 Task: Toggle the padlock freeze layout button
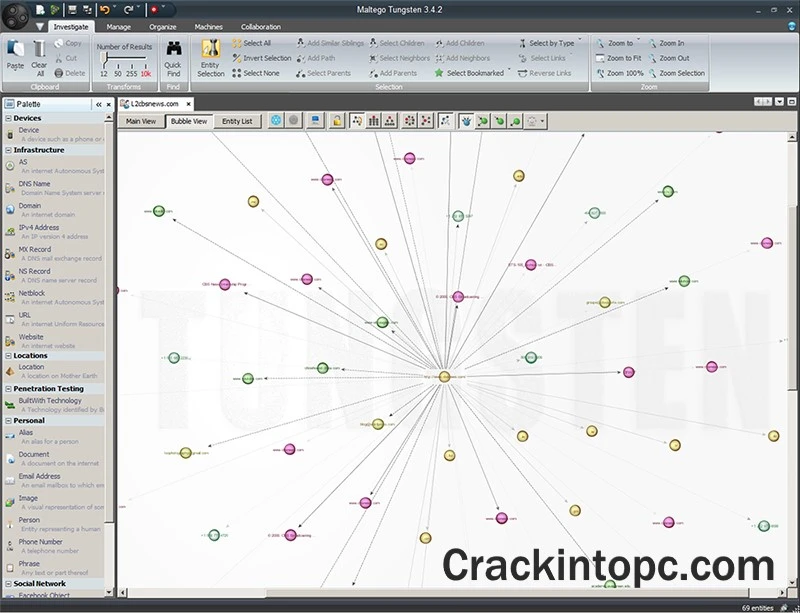coord(336,120)
